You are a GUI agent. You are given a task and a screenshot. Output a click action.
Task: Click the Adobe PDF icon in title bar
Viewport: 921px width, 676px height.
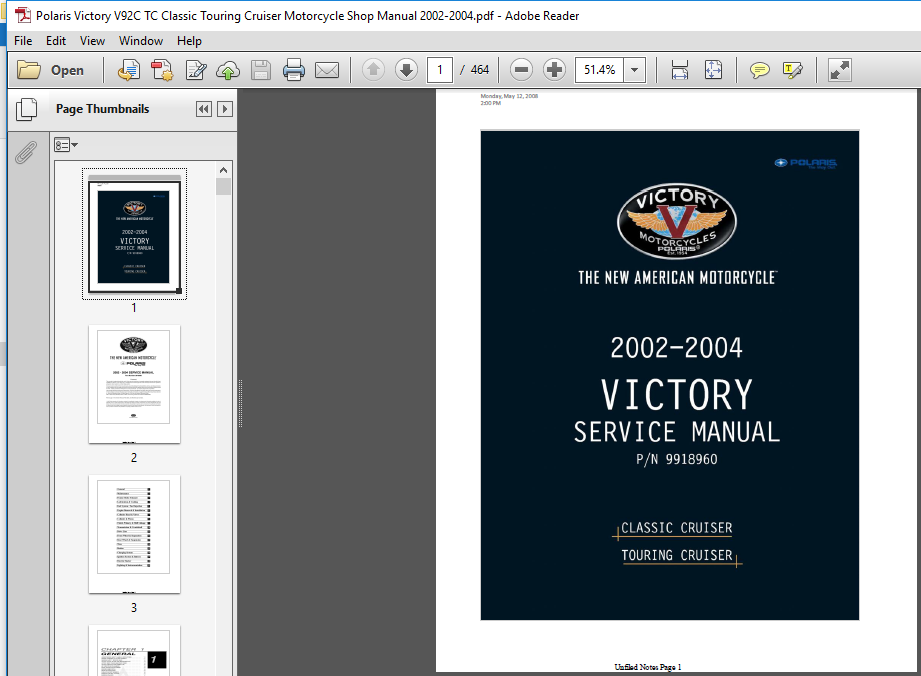pyautogui.click(x=23, y=15)
